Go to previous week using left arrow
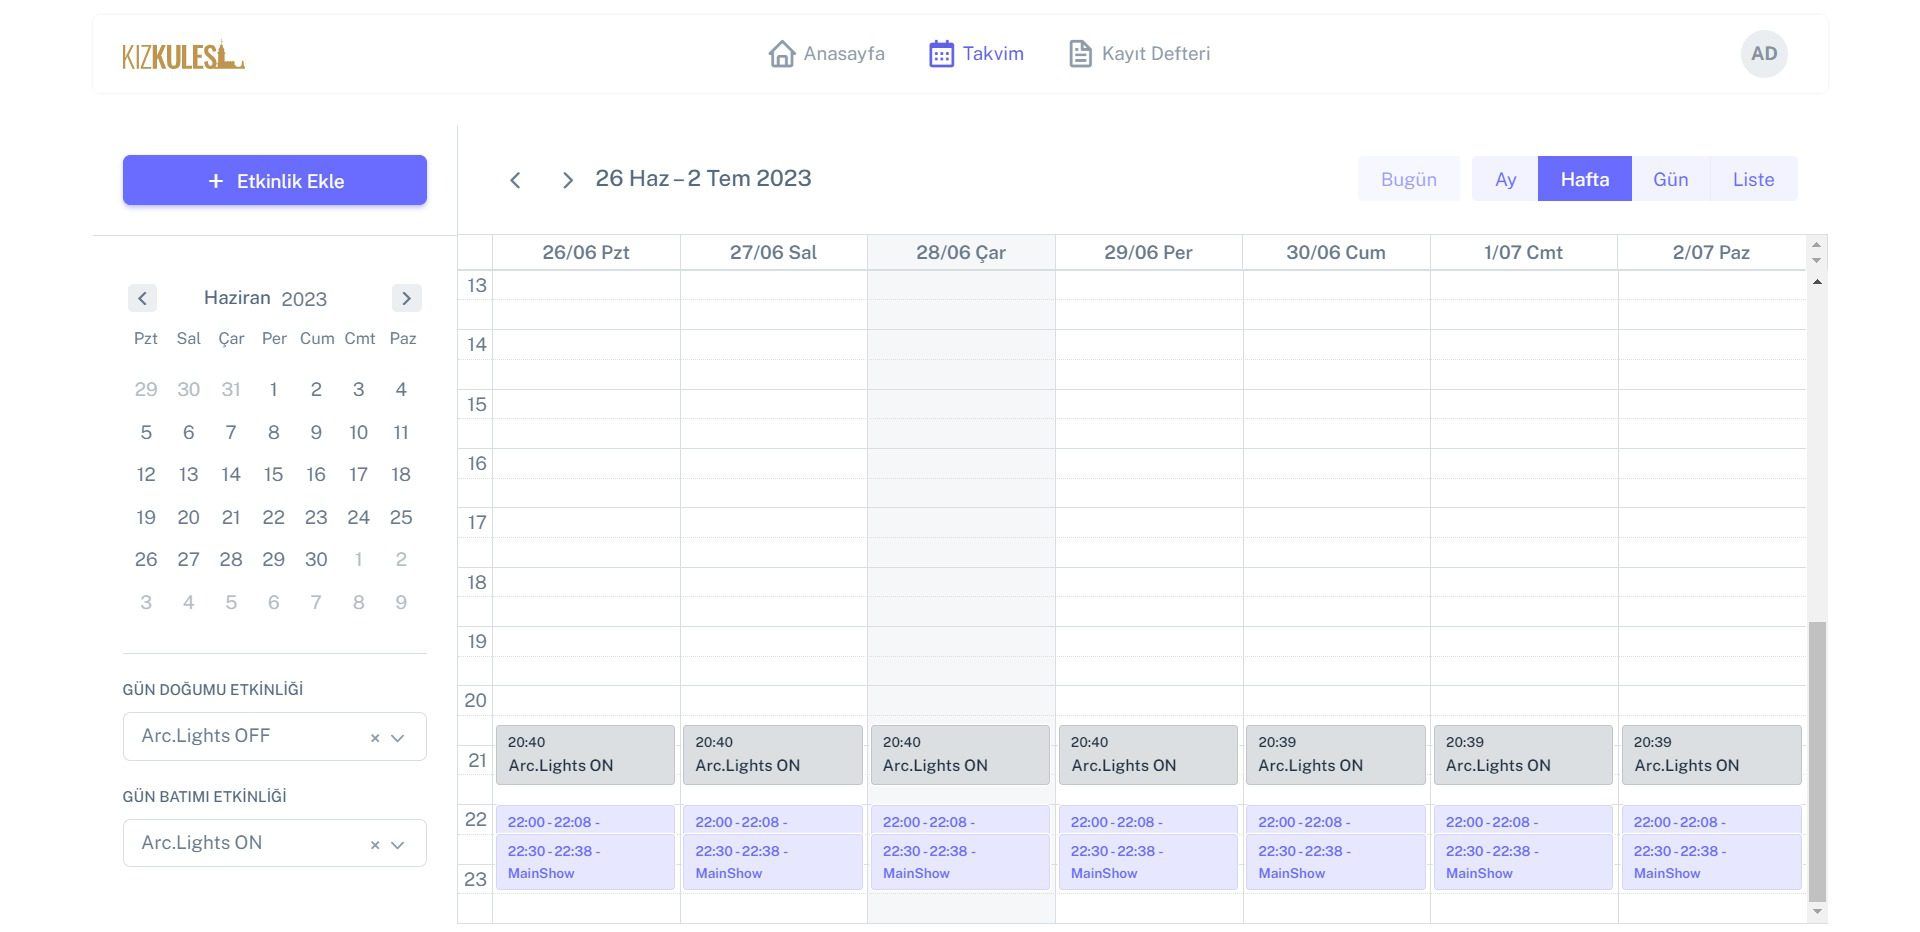 point(515,180)
